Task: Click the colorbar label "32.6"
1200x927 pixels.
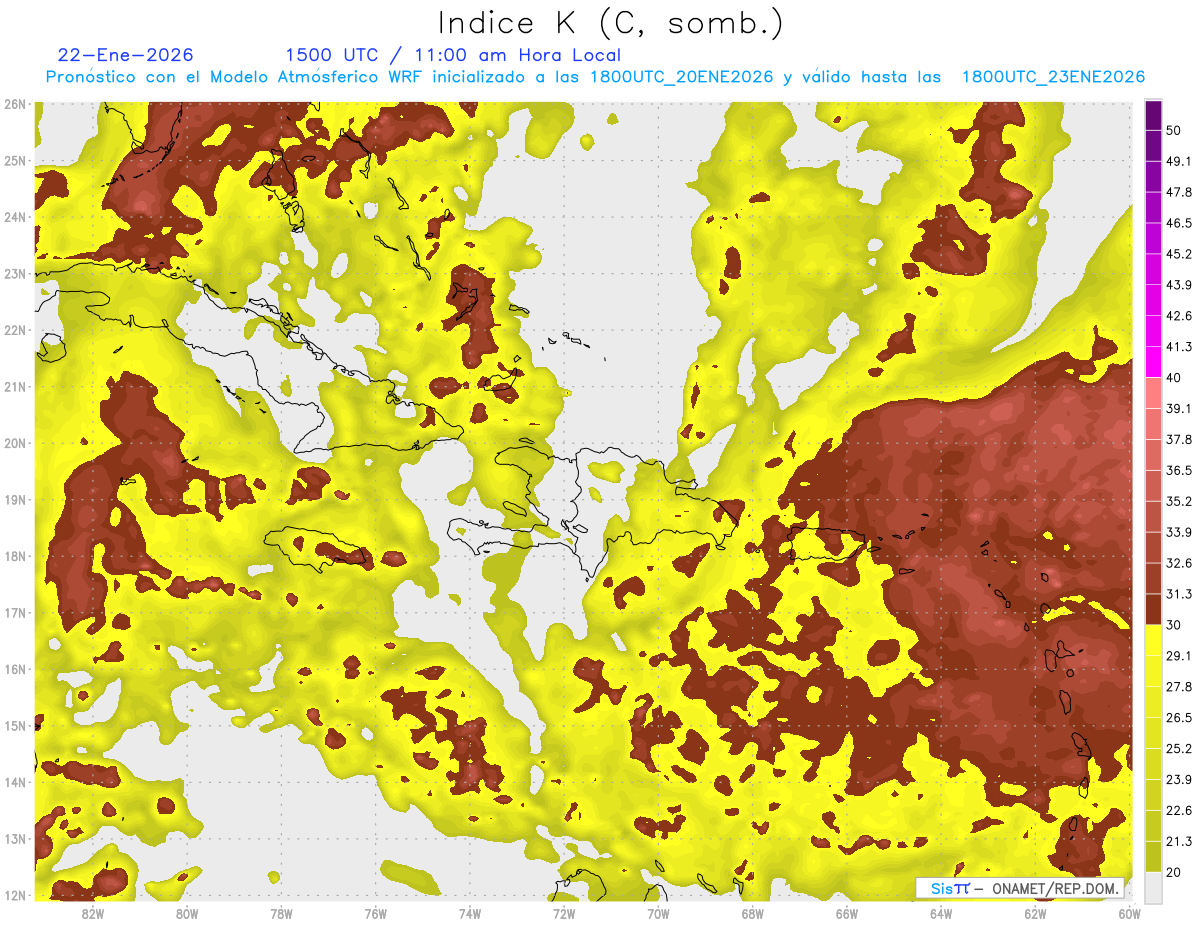Action: 1178,563
